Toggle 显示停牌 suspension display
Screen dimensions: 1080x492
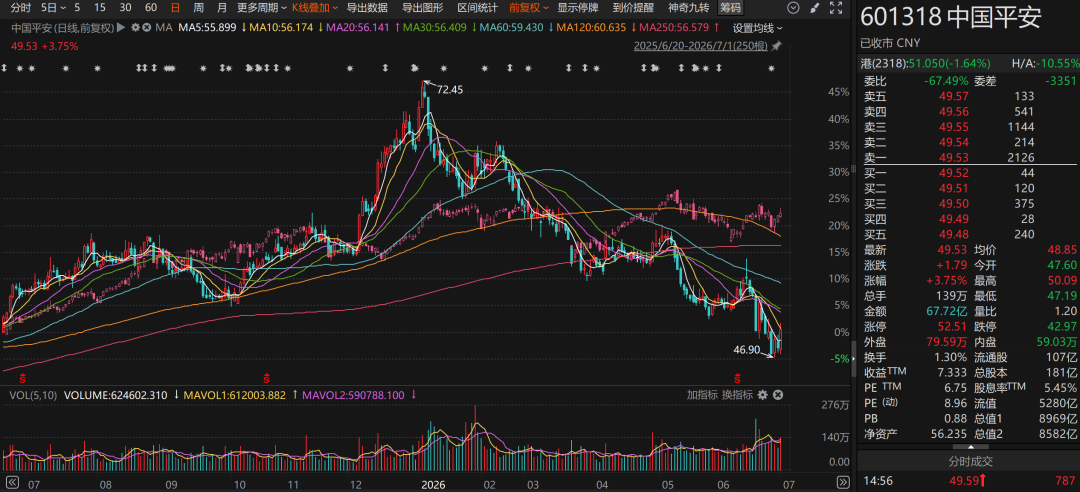tap(578, 8)
